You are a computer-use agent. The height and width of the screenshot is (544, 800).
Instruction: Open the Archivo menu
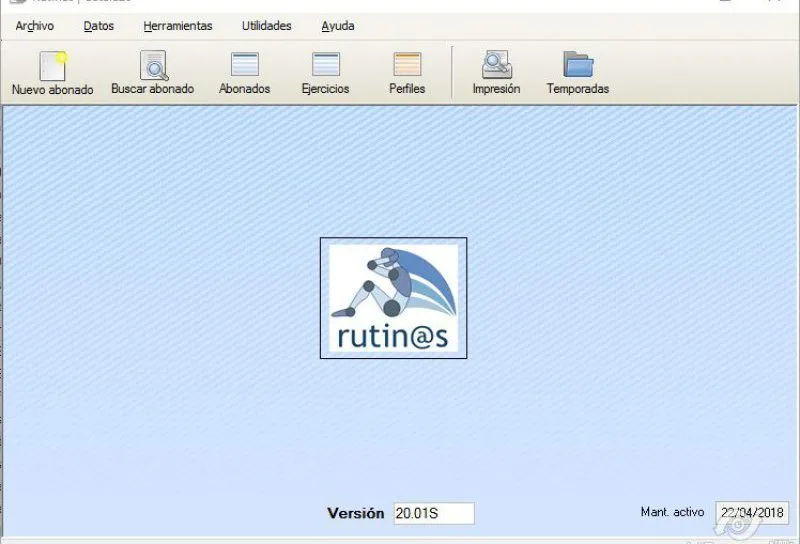click(35, 26)
